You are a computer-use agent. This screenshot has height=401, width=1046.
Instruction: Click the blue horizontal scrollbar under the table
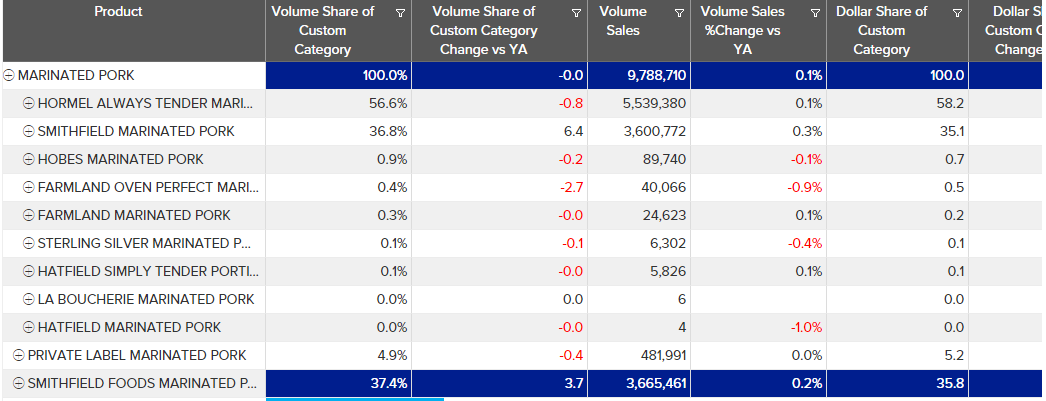click(355, 399)
